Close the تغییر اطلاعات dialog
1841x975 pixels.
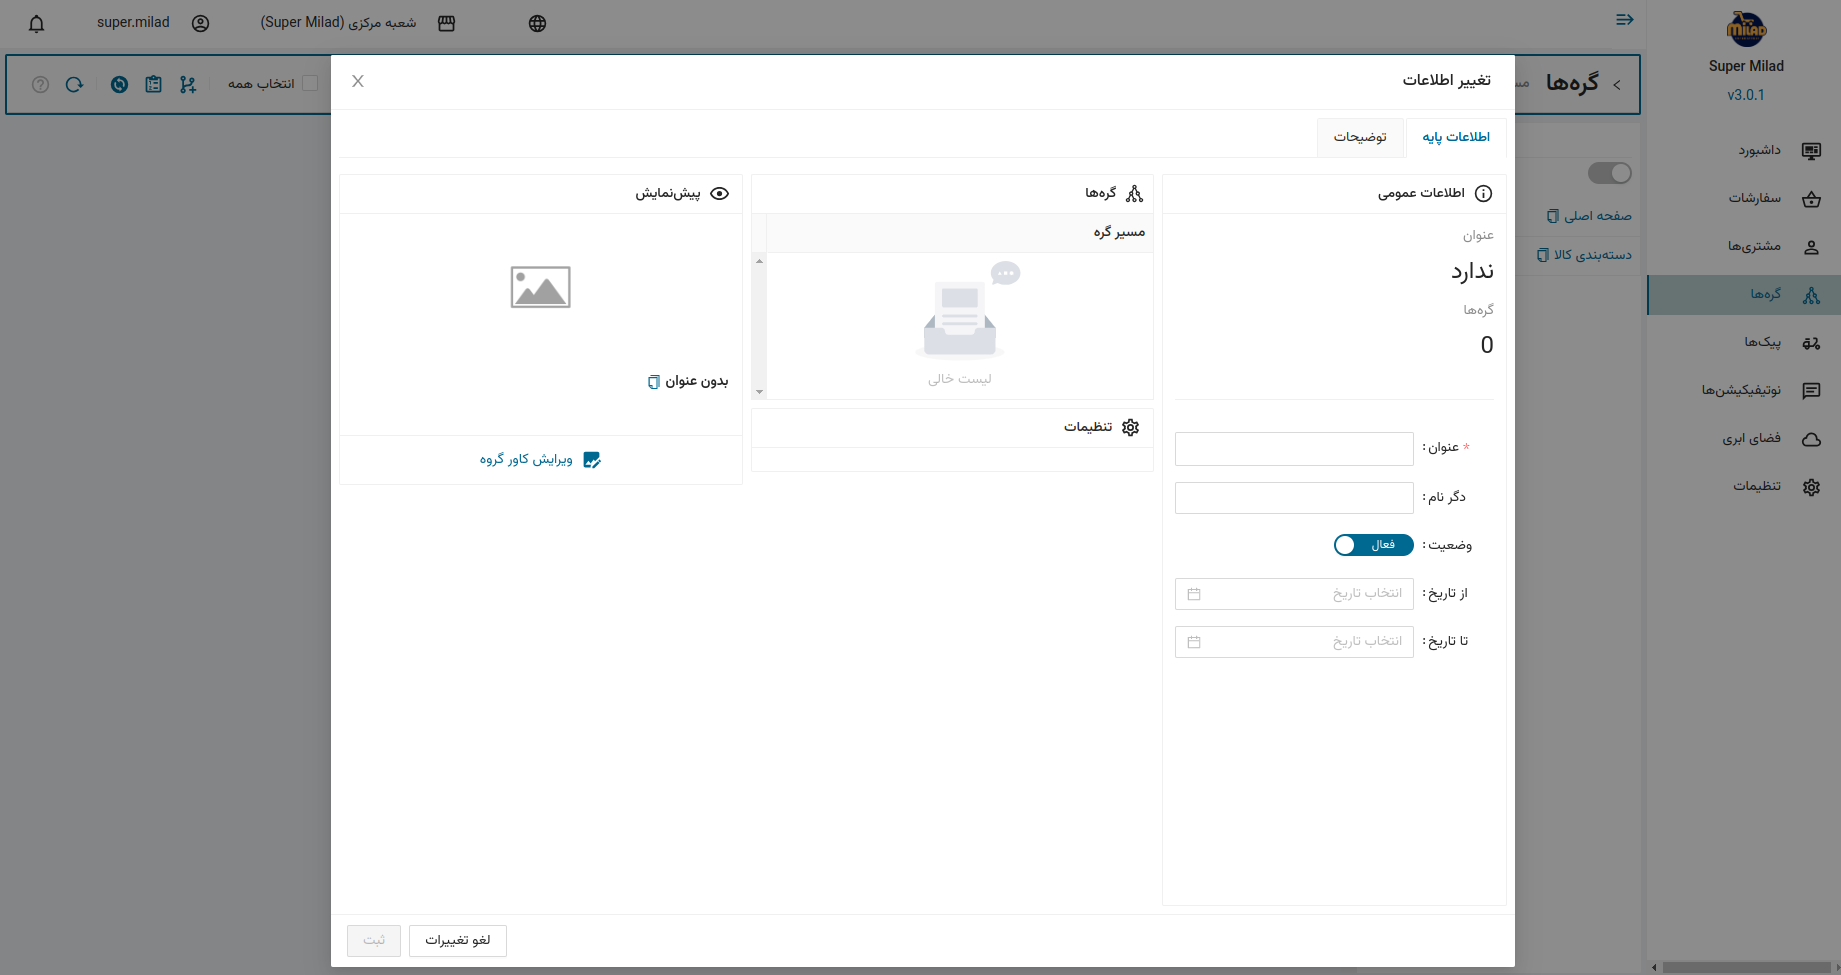coord(358,81)
